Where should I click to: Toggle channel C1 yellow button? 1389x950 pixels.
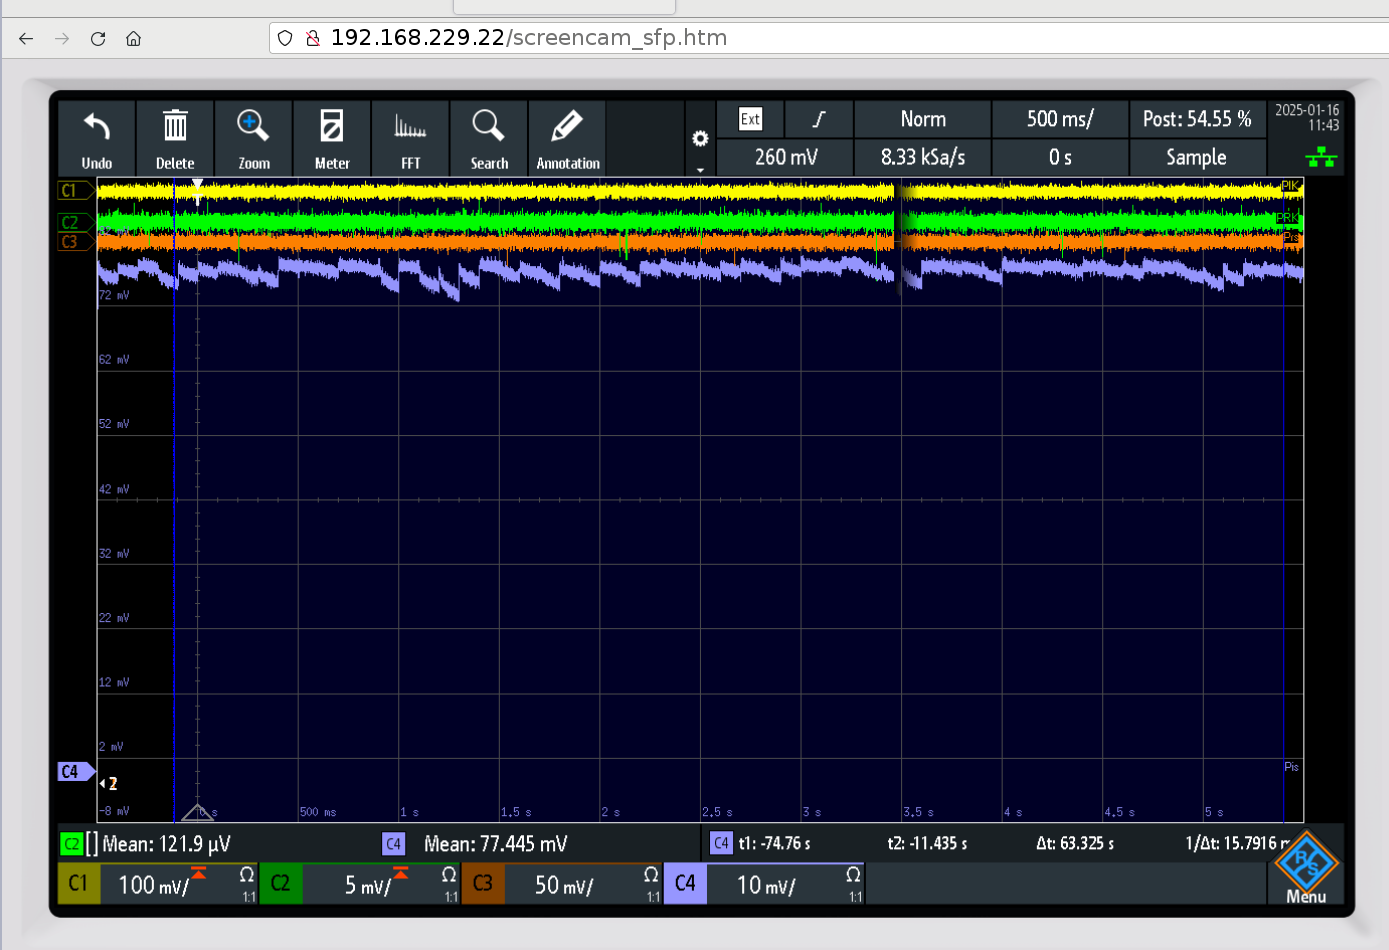[79, 884]
